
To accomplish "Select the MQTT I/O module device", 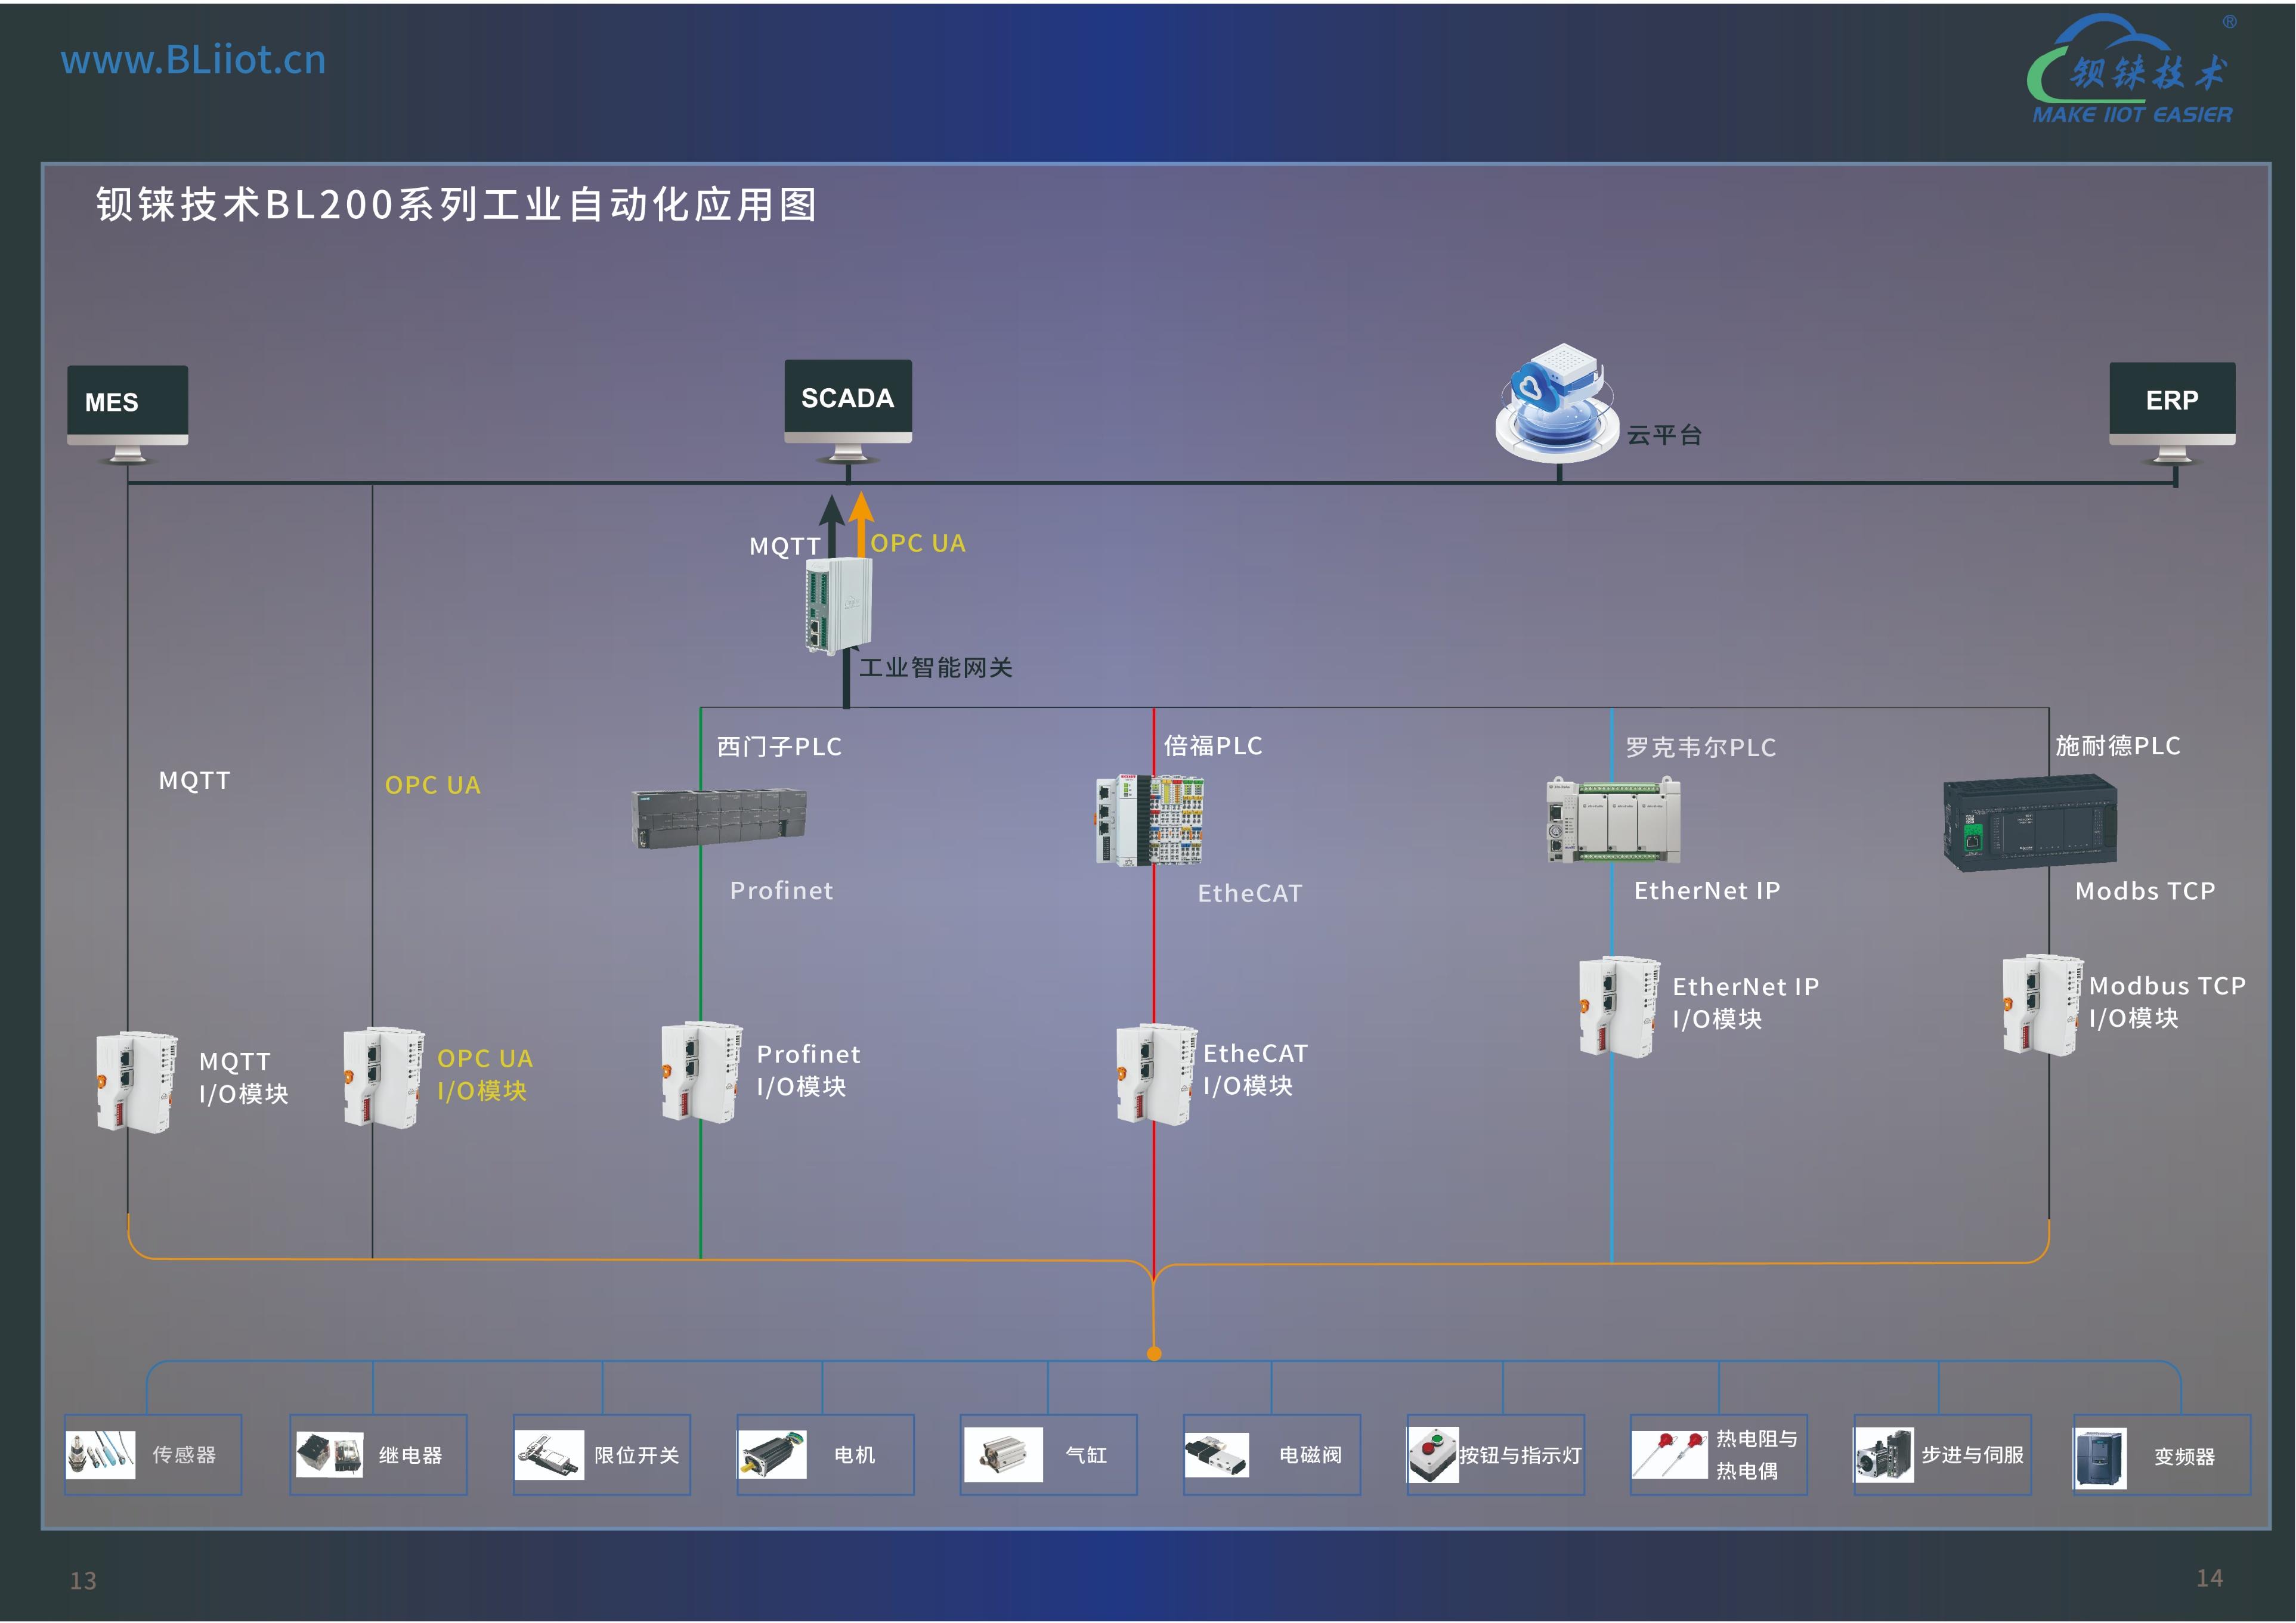I will click(137, 1082).
